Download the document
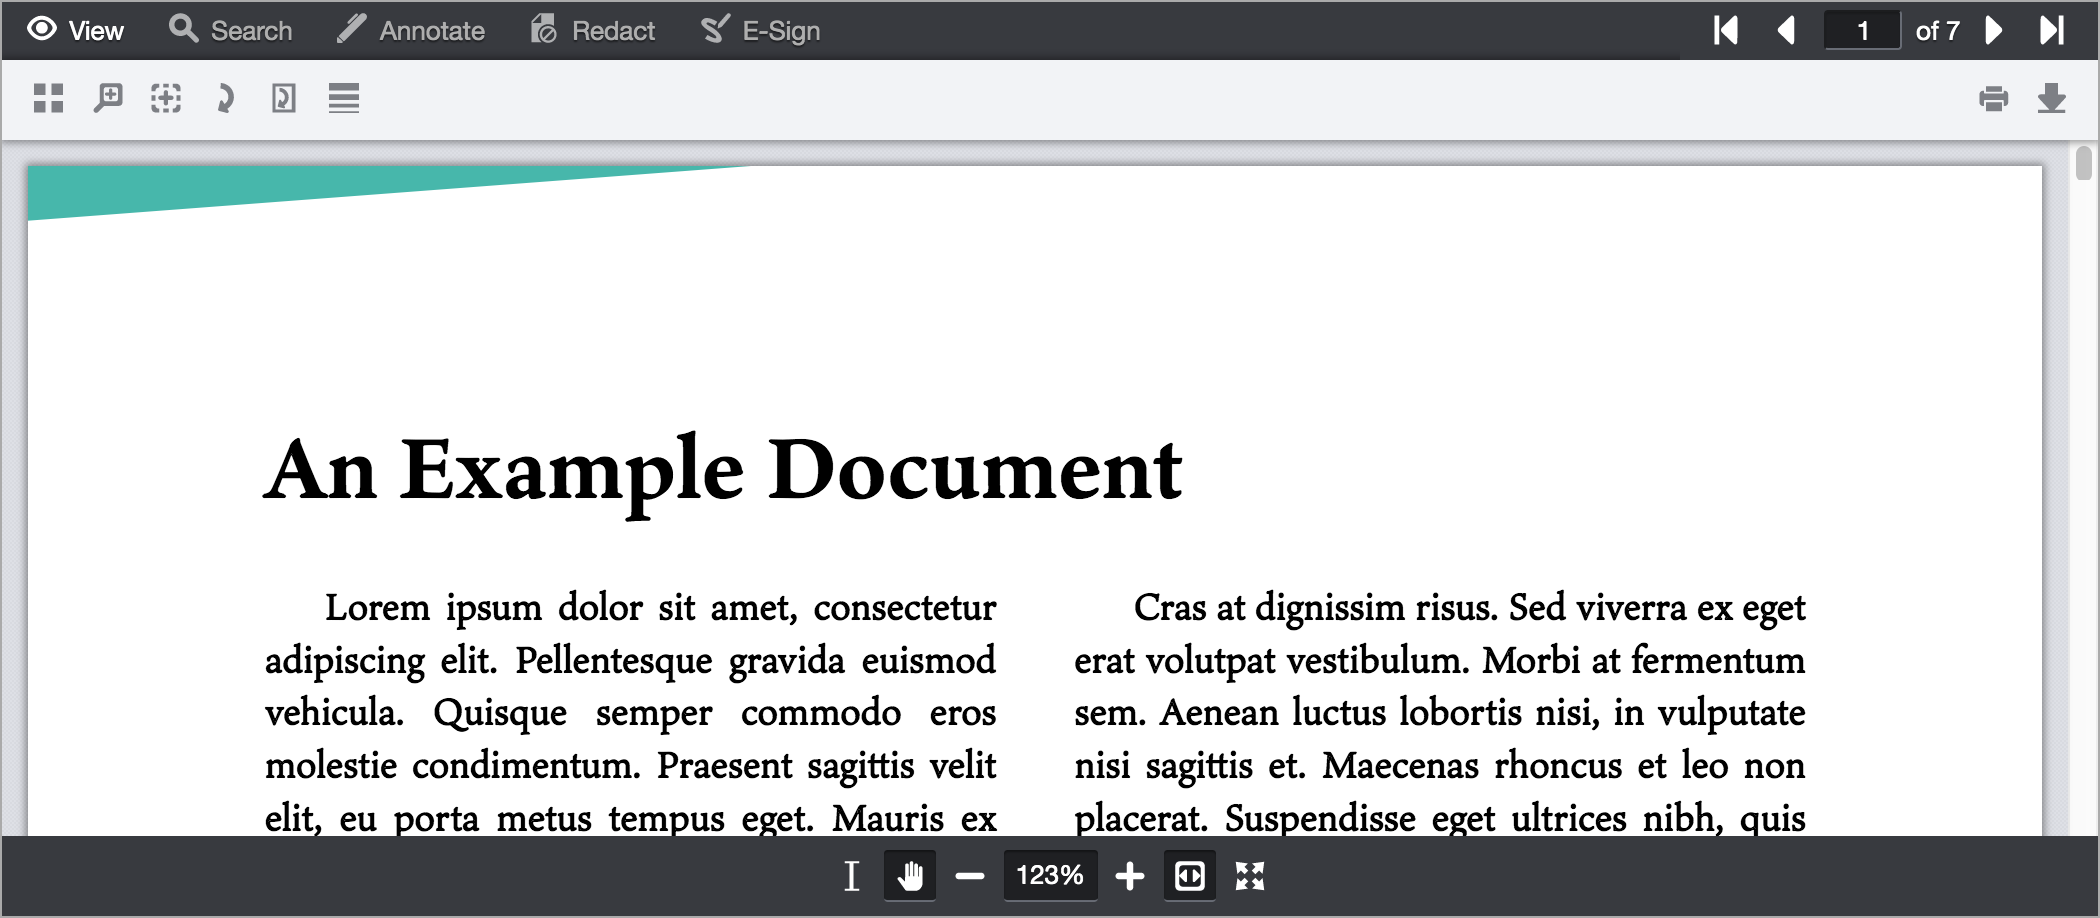The width and height of the screenshot is (2100, 918). 2052,98
